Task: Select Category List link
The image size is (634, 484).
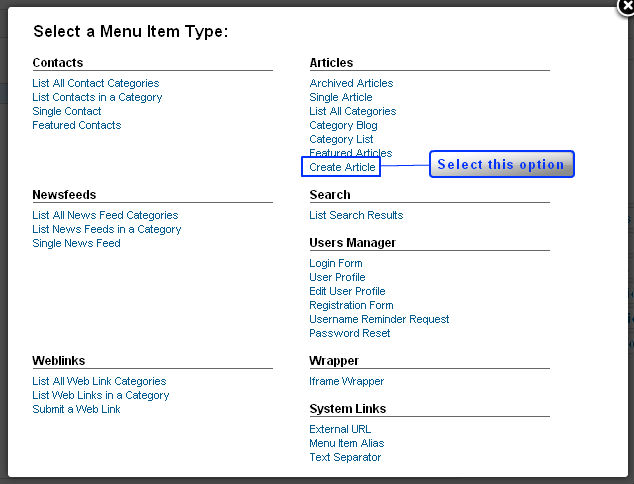Action: point(341,139)
